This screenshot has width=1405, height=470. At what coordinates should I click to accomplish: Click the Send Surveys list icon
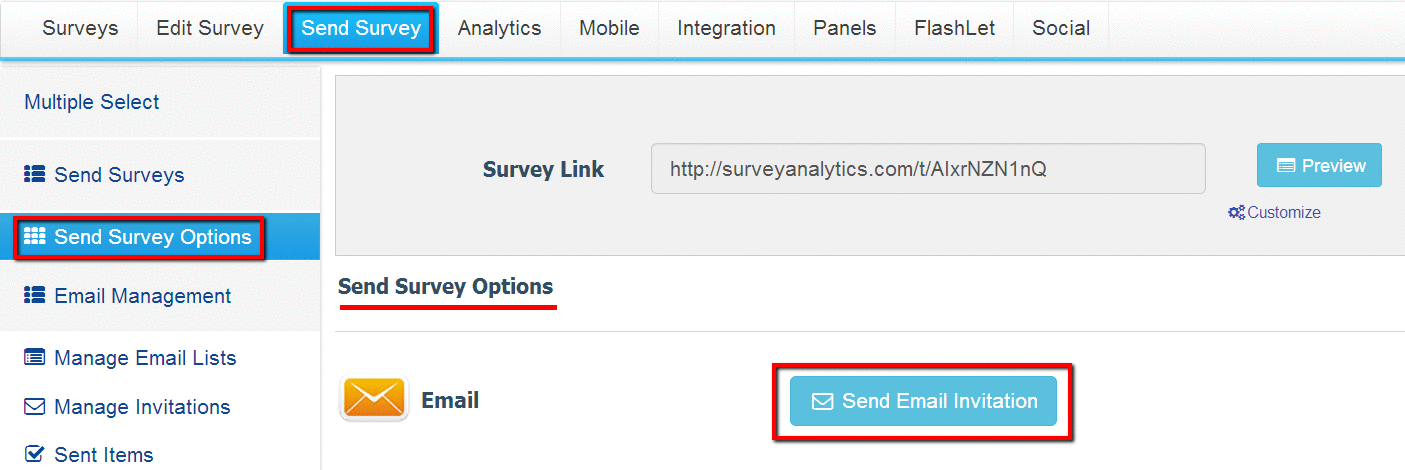coord(35,175)
